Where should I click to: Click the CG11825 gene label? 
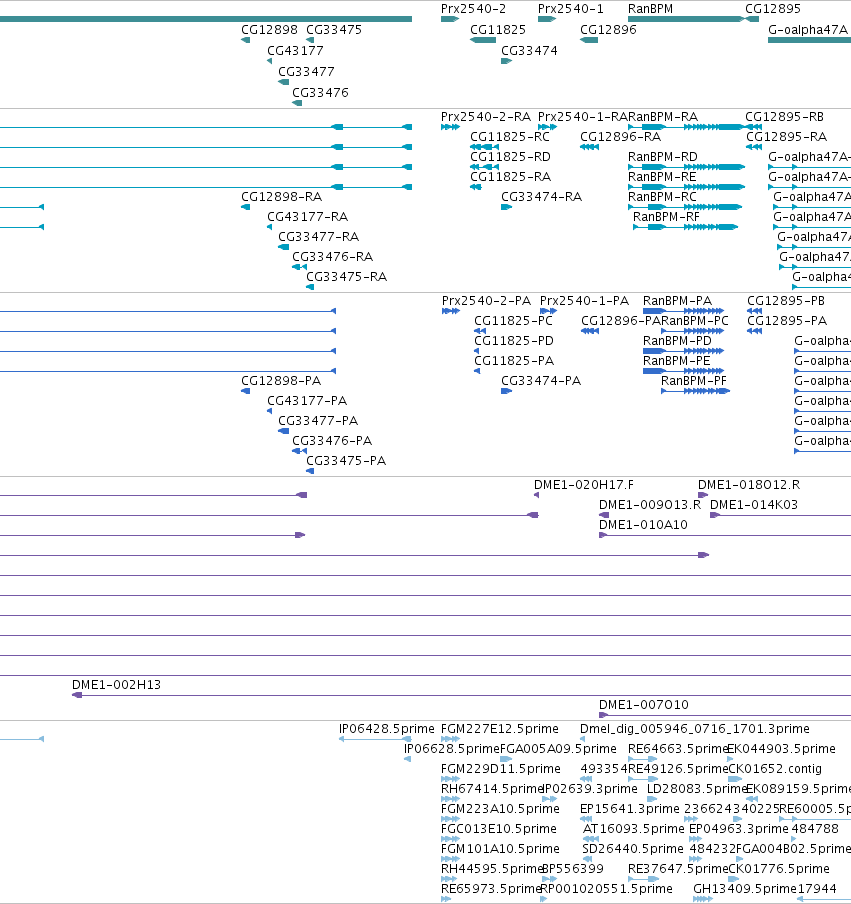click(x=498, y=30)
